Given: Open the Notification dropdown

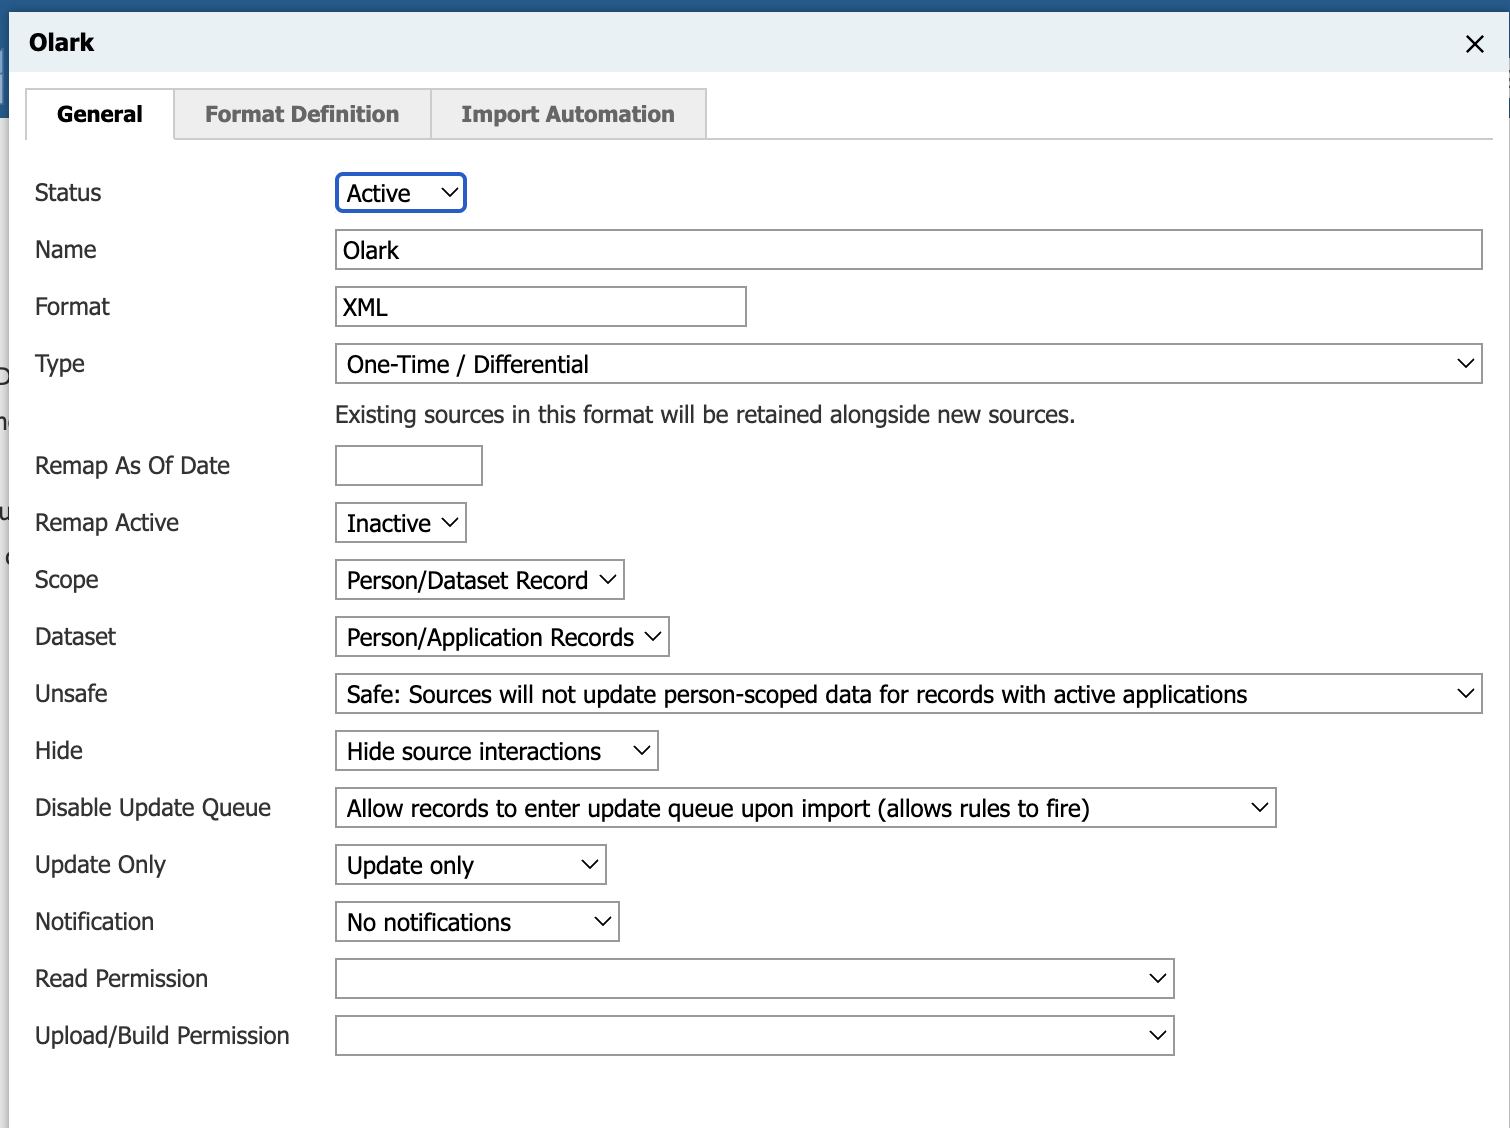Looking at the screenshot, I should [476, 921].
